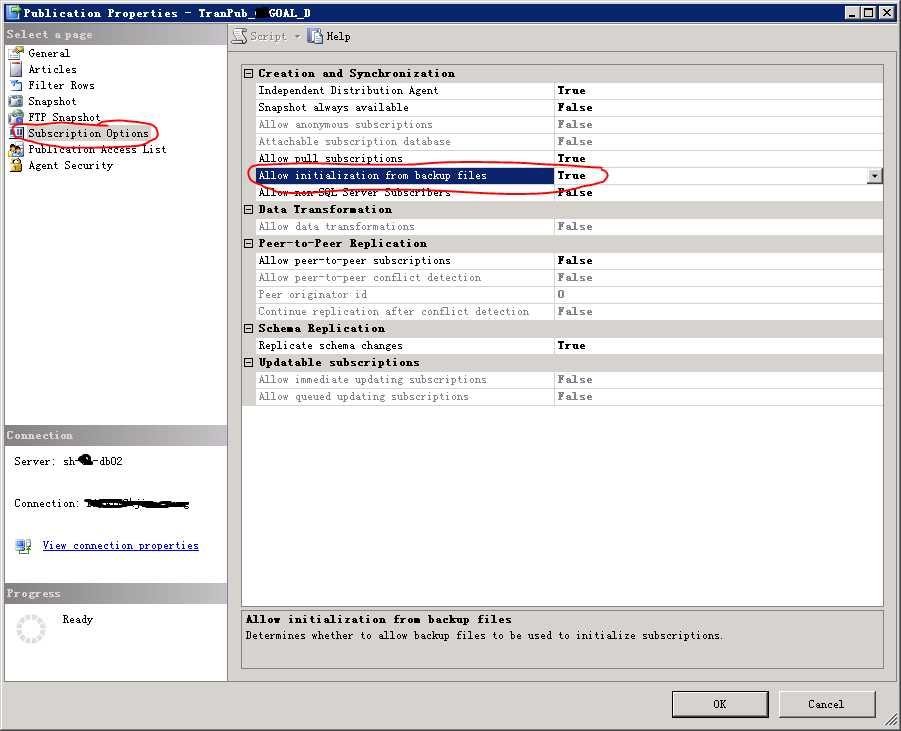Image resolution: width=901 pixels, height=731 pixels.
Task: Open the View connection properties link
Action: [121, 546]
